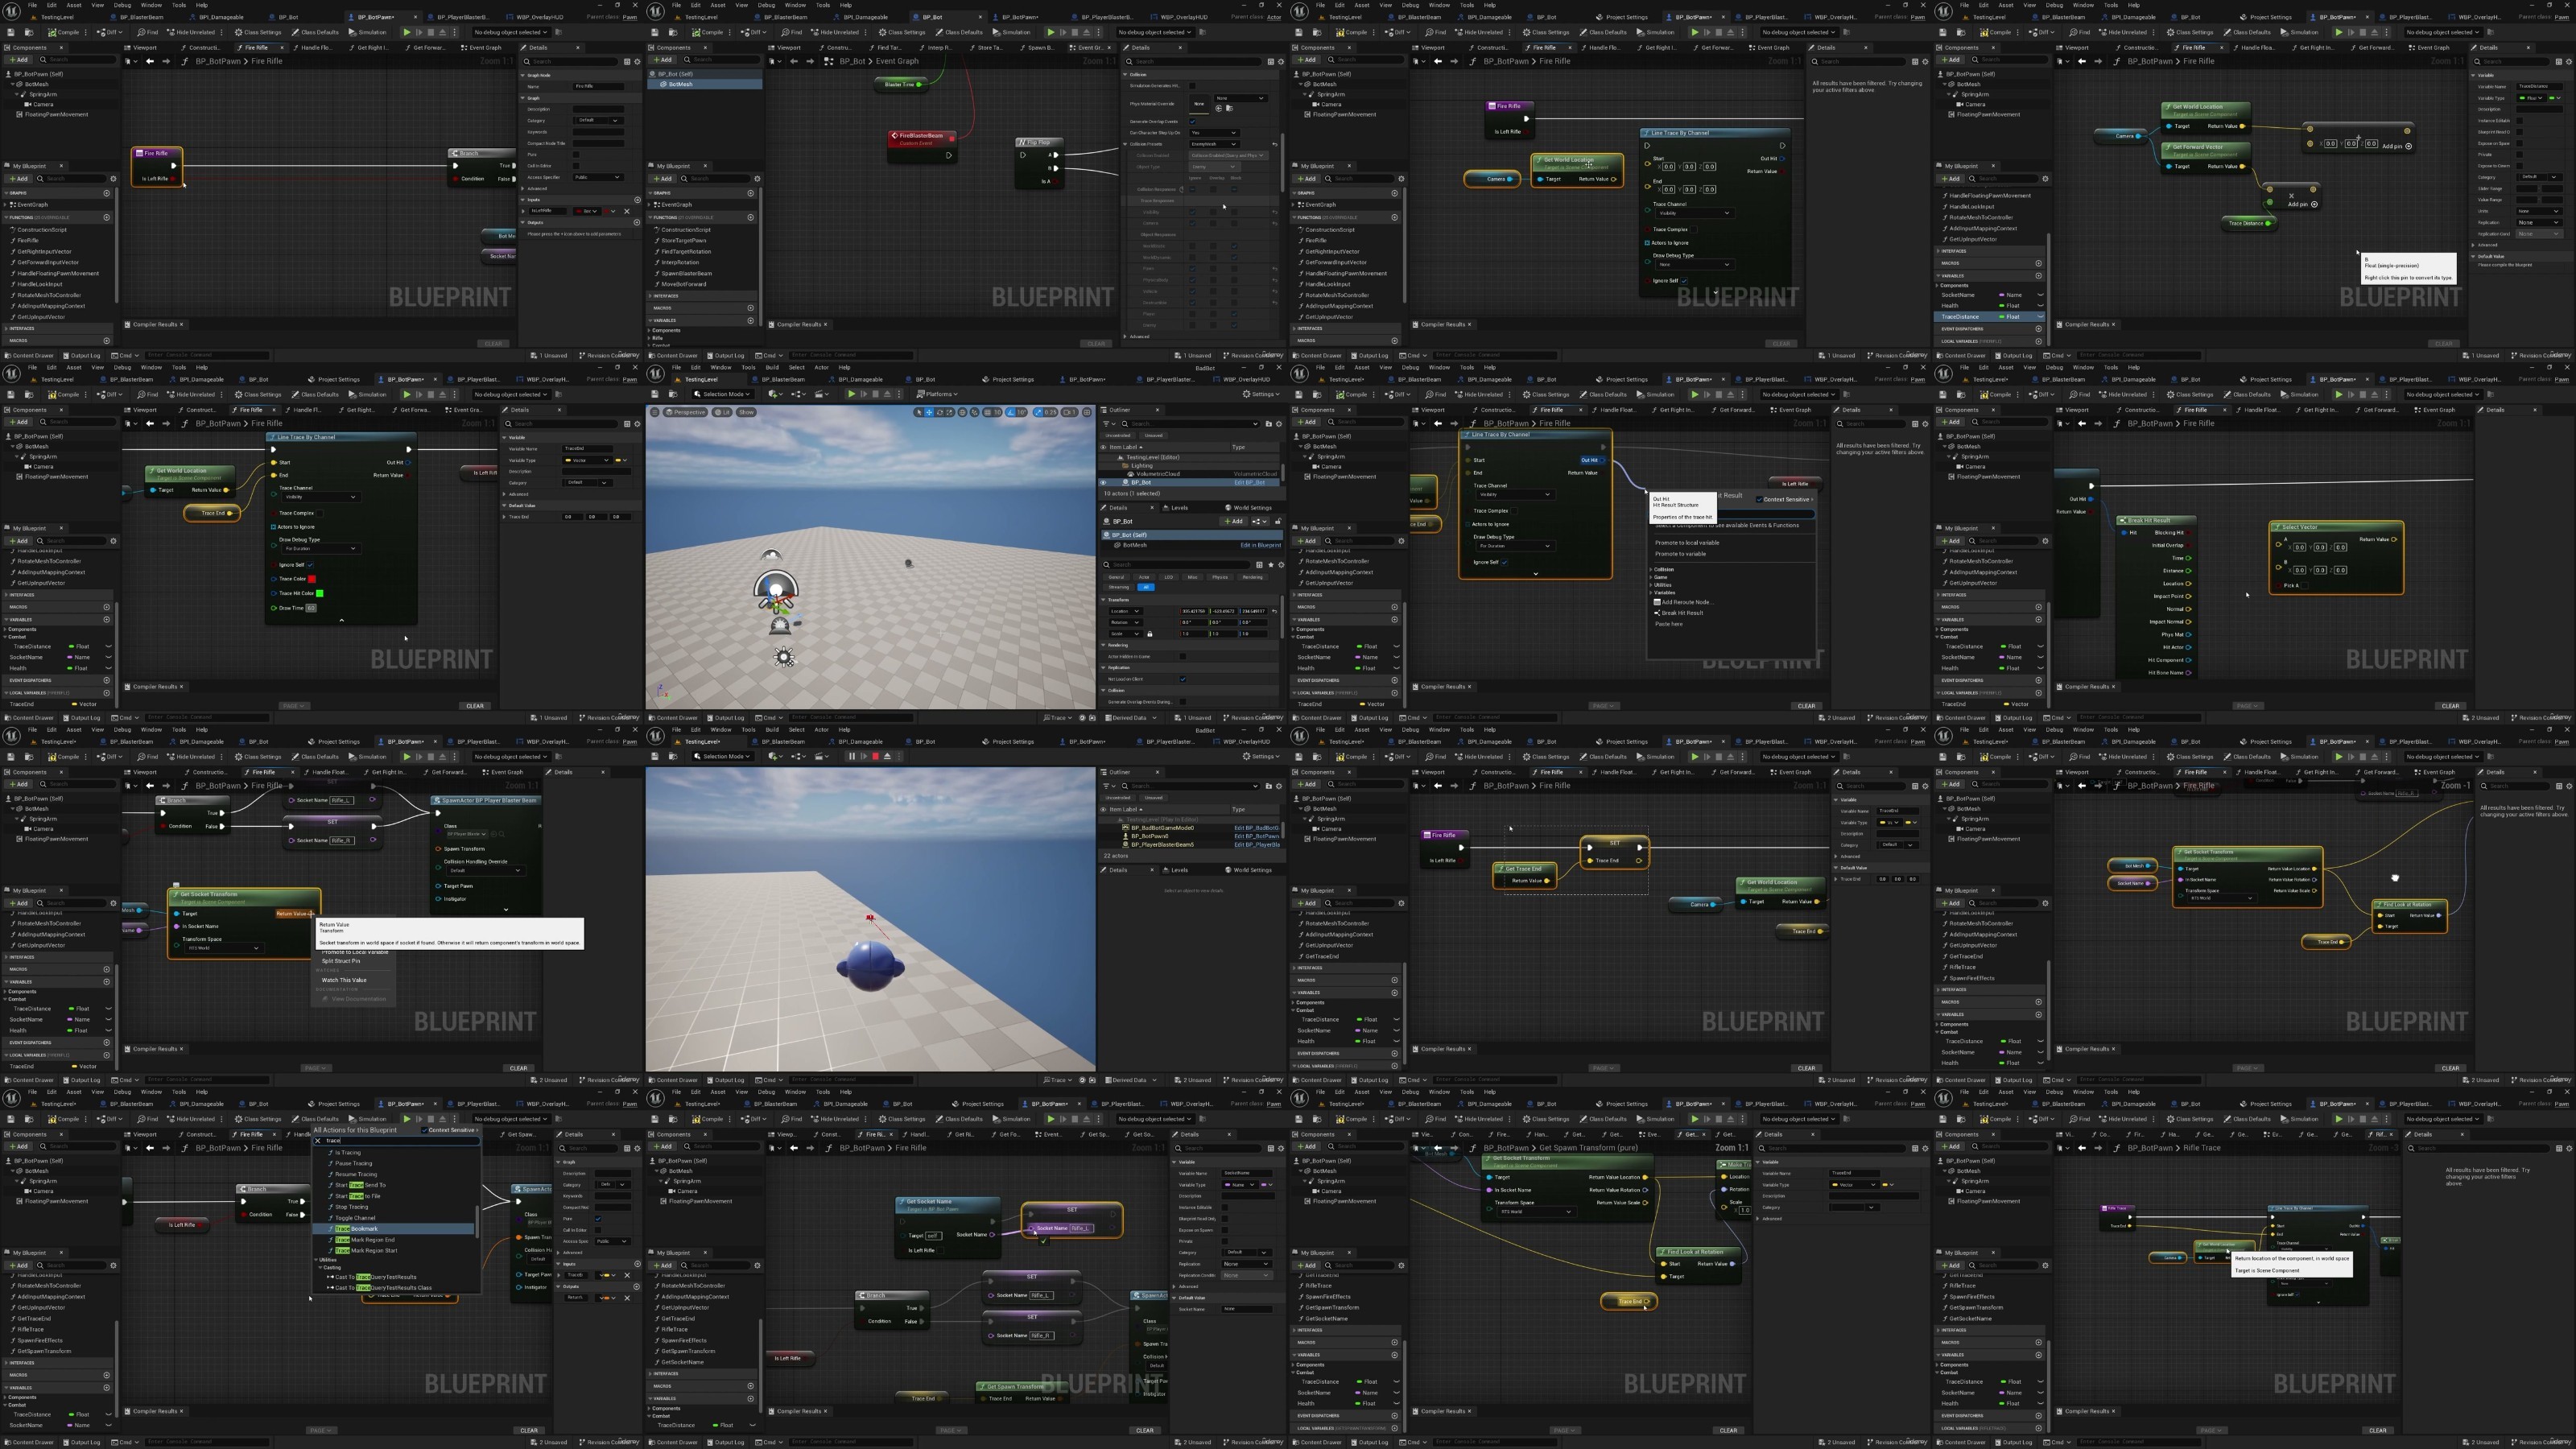The image size is (2576, 1449).
Task: Choose the Paste here menu entry
Action: pyautogui.click(x=1669, y=624)
